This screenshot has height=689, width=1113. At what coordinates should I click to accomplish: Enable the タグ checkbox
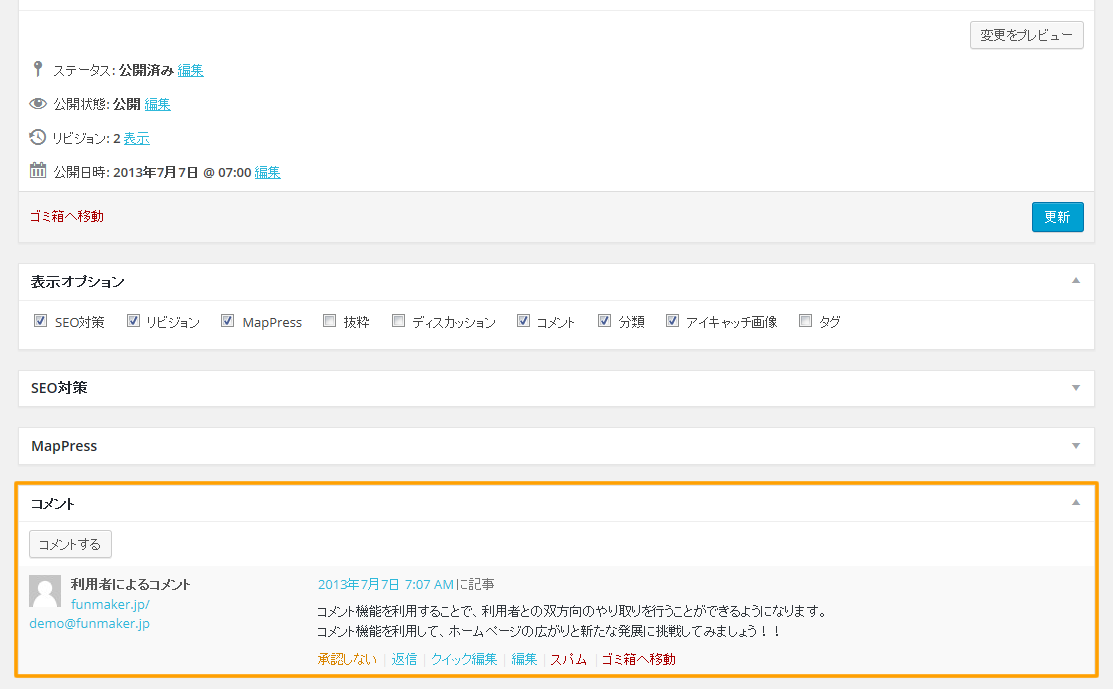point(805,320)
